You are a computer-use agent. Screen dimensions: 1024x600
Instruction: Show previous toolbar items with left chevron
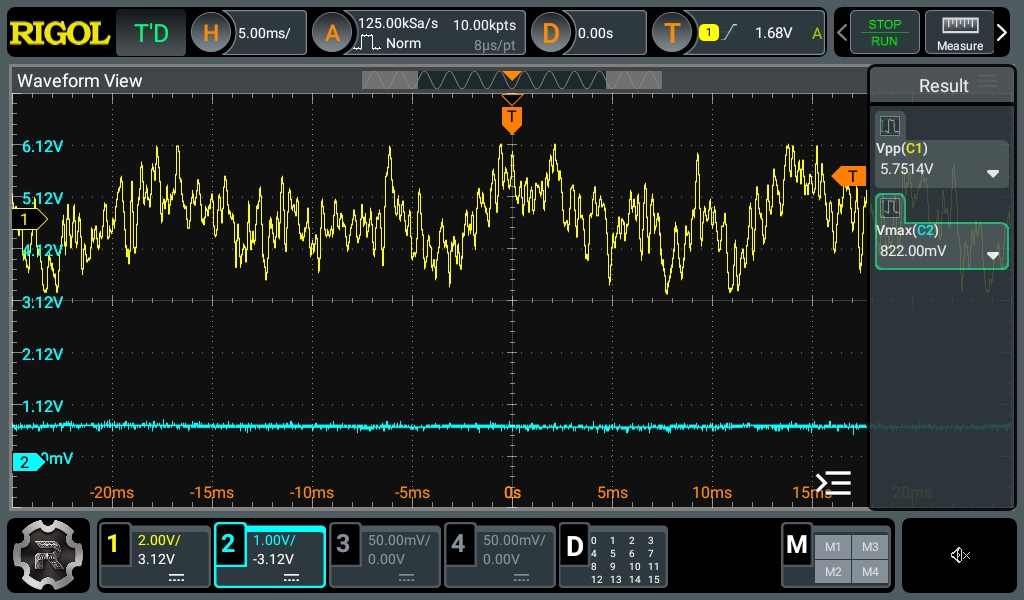[842, 32]
